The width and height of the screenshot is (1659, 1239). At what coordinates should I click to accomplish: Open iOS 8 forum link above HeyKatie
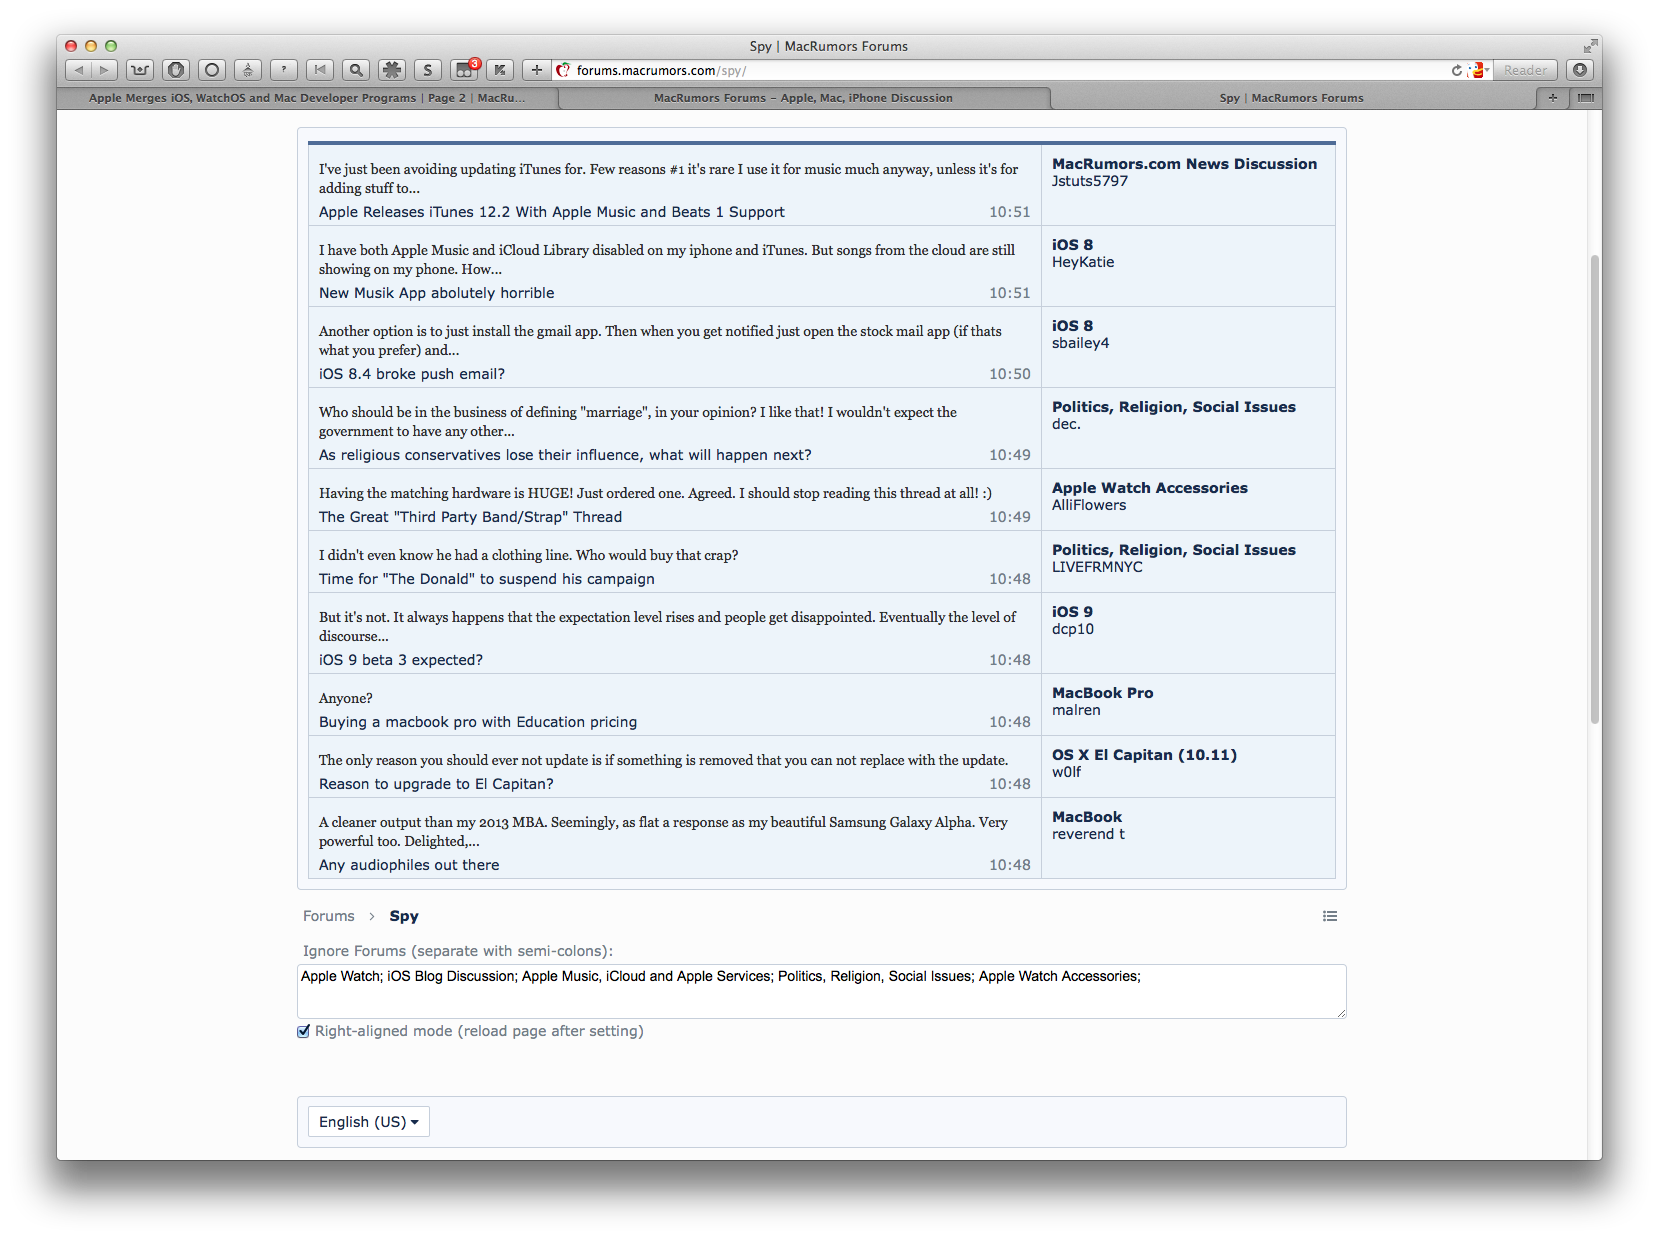tap(1072, 245)
